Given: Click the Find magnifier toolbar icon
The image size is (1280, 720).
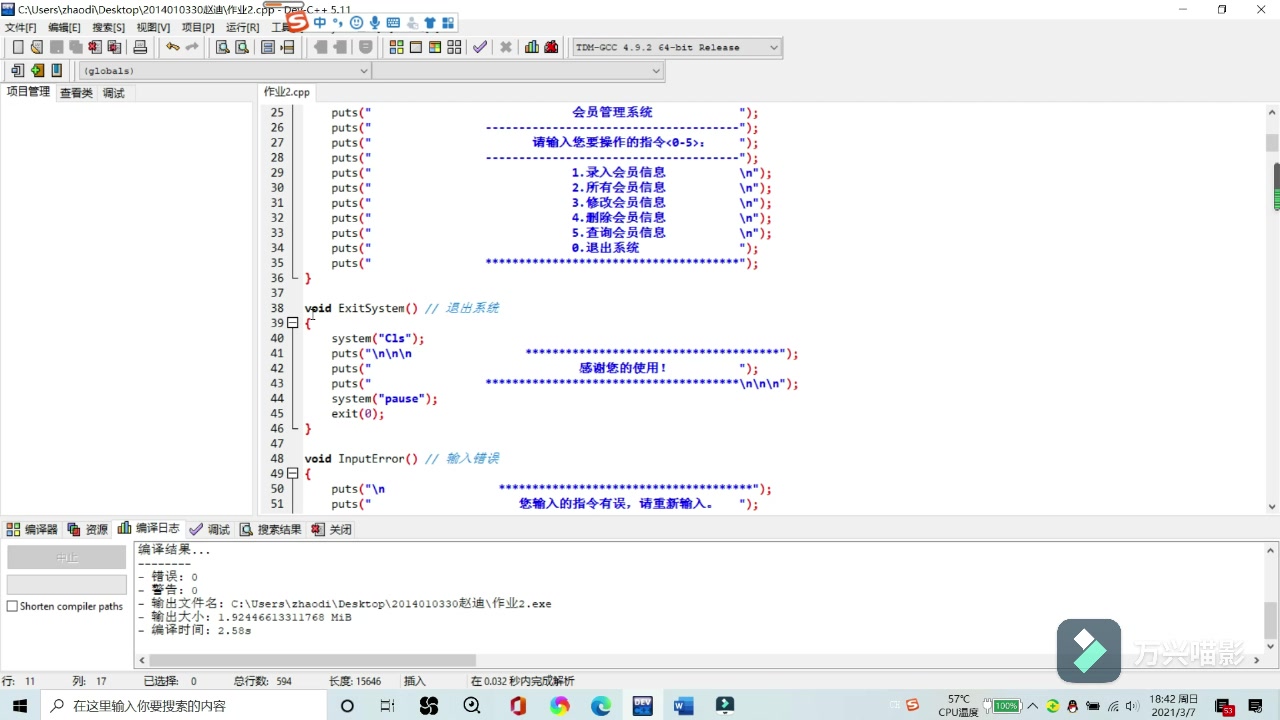Looking at the screenshot, I should point(222,47).
